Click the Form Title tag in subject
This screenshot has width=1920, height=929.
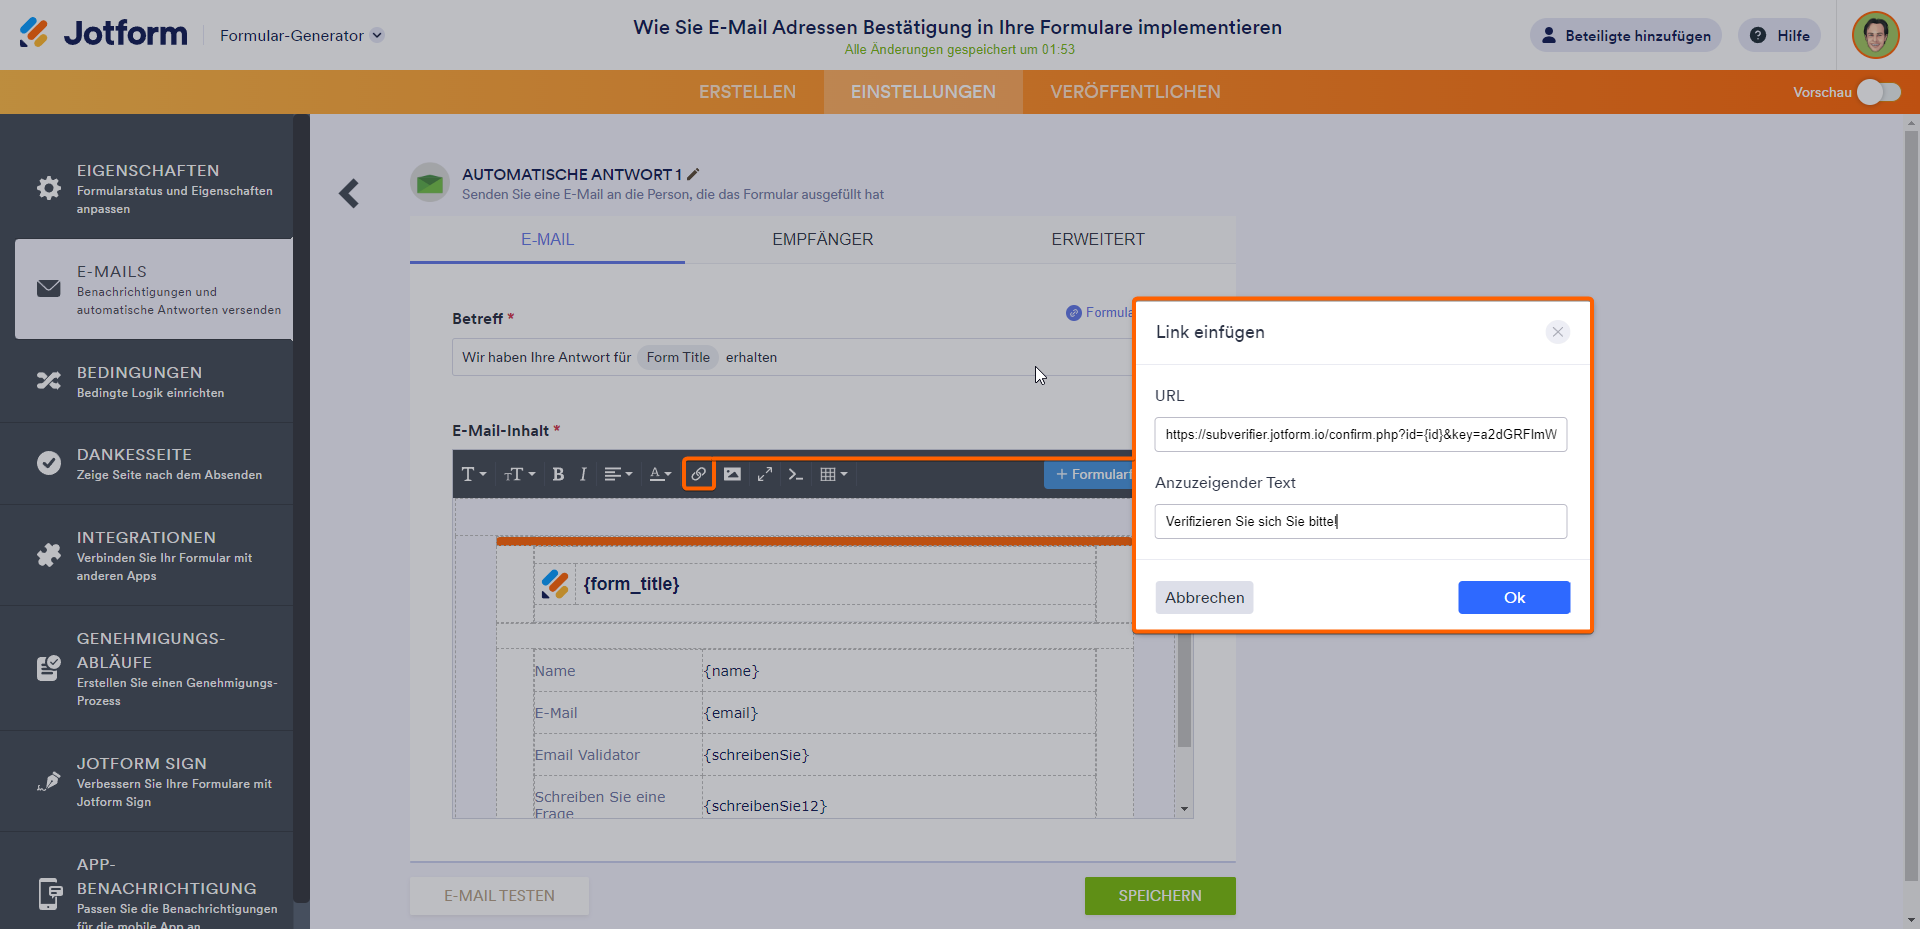[x=678, y=357]
